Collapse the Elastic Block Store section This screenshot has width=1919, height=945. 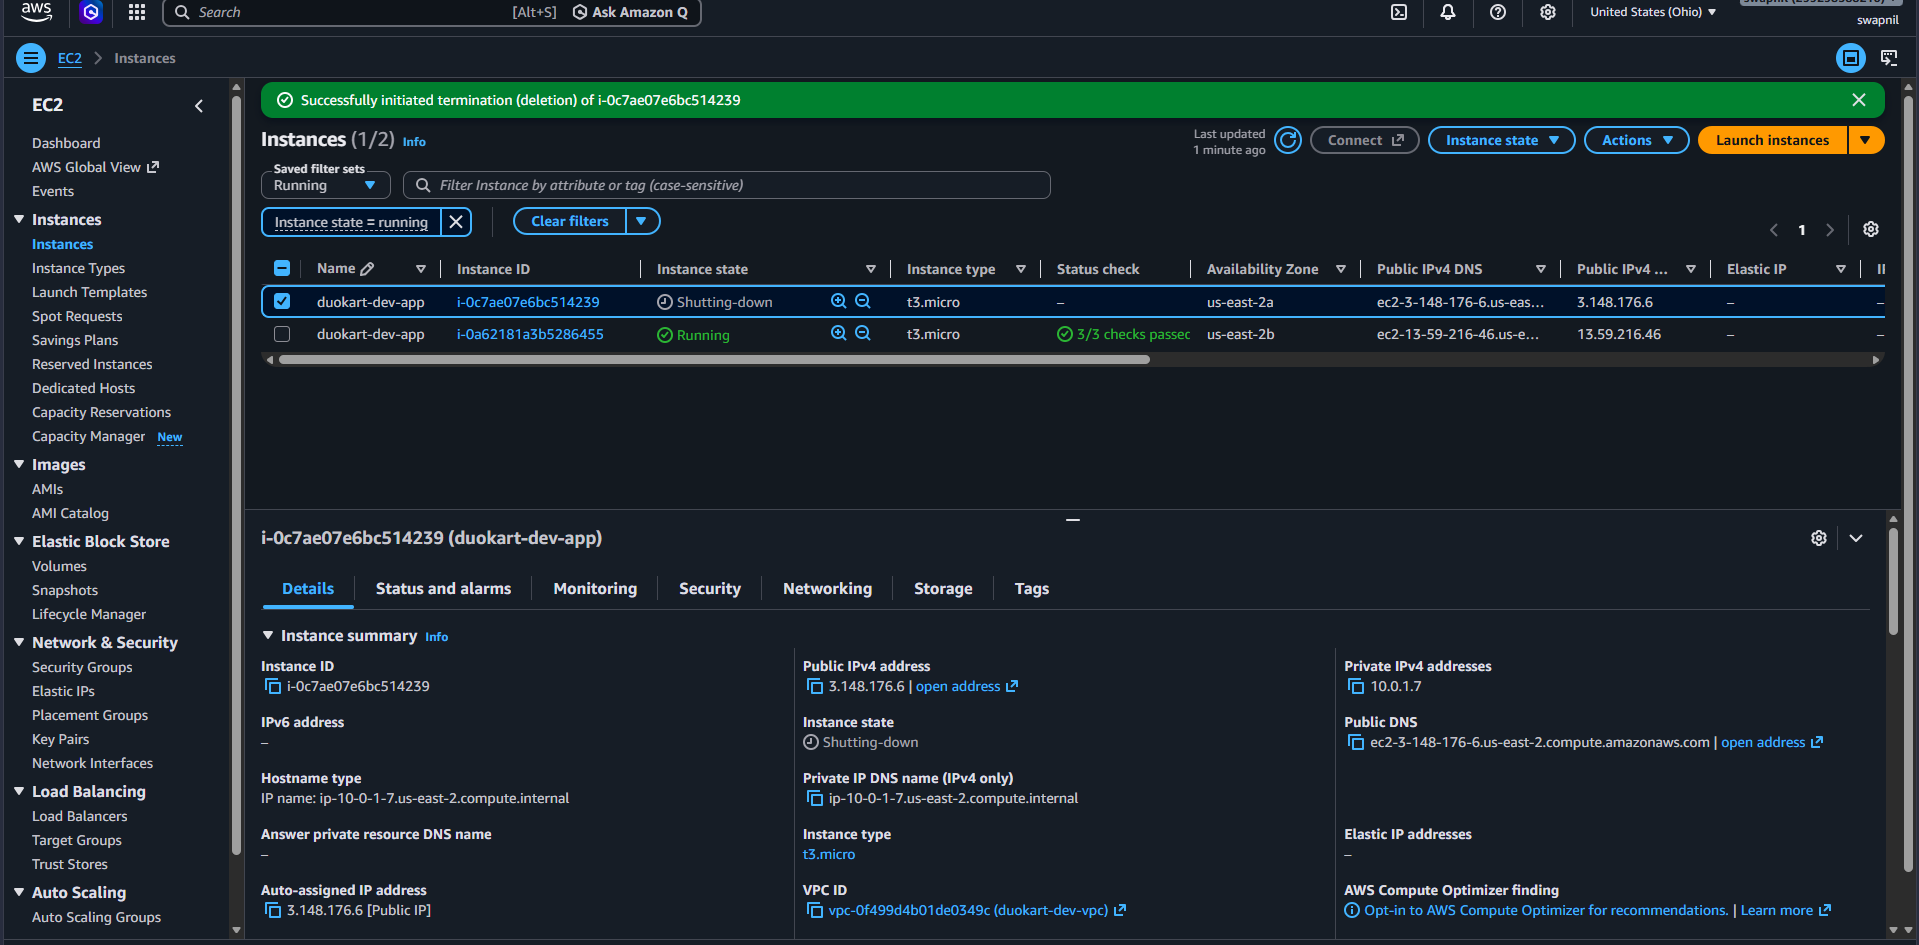click(x=19, y=541)
